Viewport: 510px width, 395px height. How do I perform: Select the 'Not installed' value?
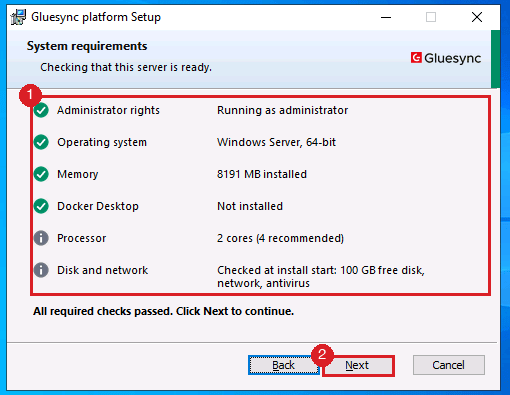tap(250, 206)
